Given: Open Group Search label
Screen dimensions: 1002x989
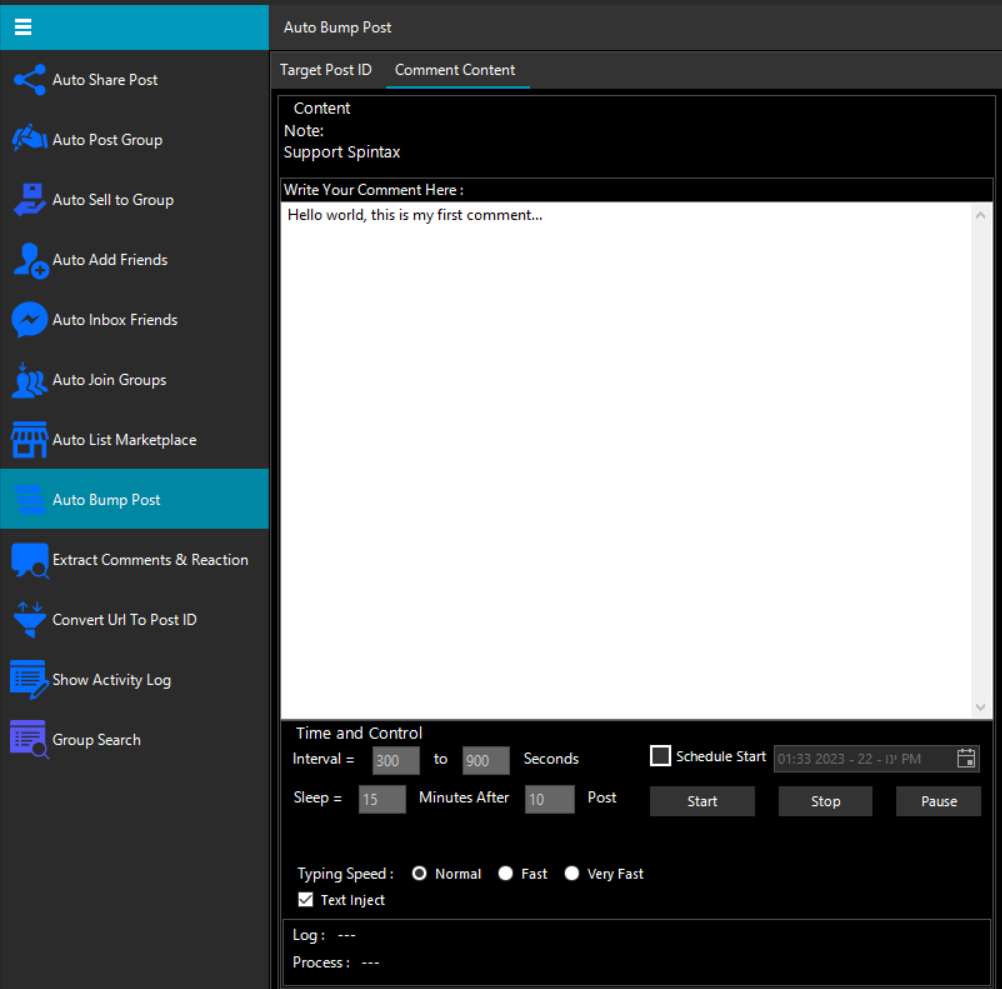Looking at the screenshot, I should click(x=96, y=740).
